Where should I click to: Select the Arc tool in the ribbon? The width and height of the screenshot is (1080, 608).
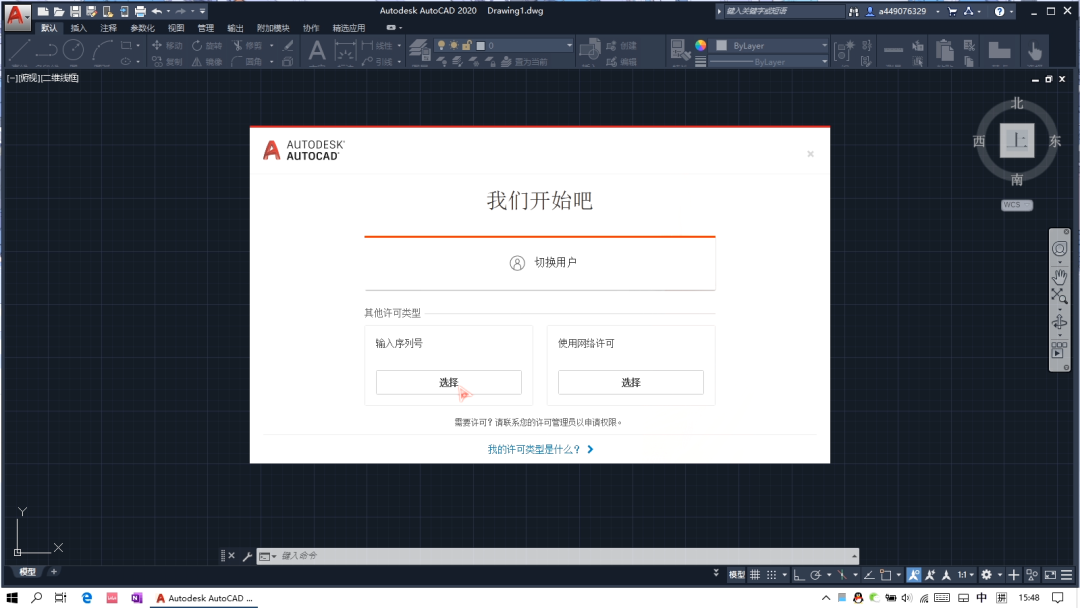click(103, 50)
